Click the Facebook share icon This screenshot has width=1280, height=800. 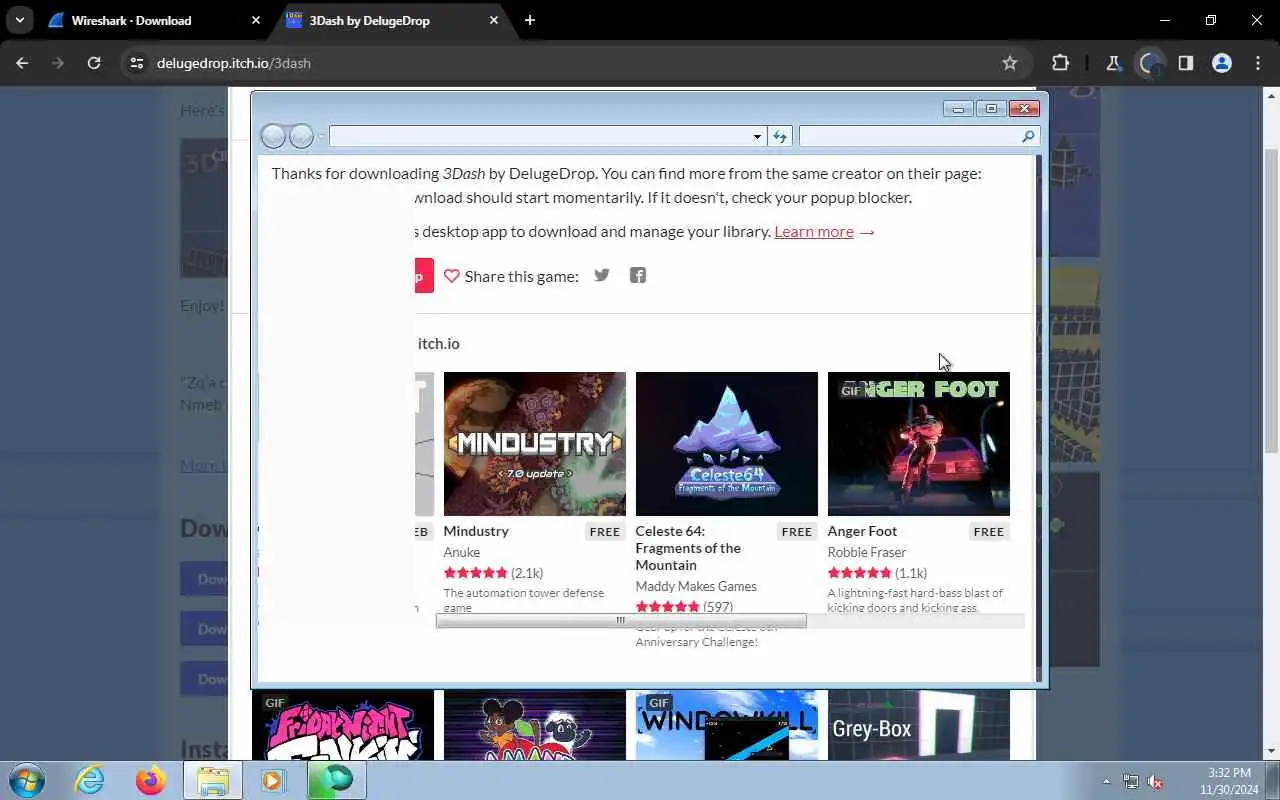coord(638,275)
